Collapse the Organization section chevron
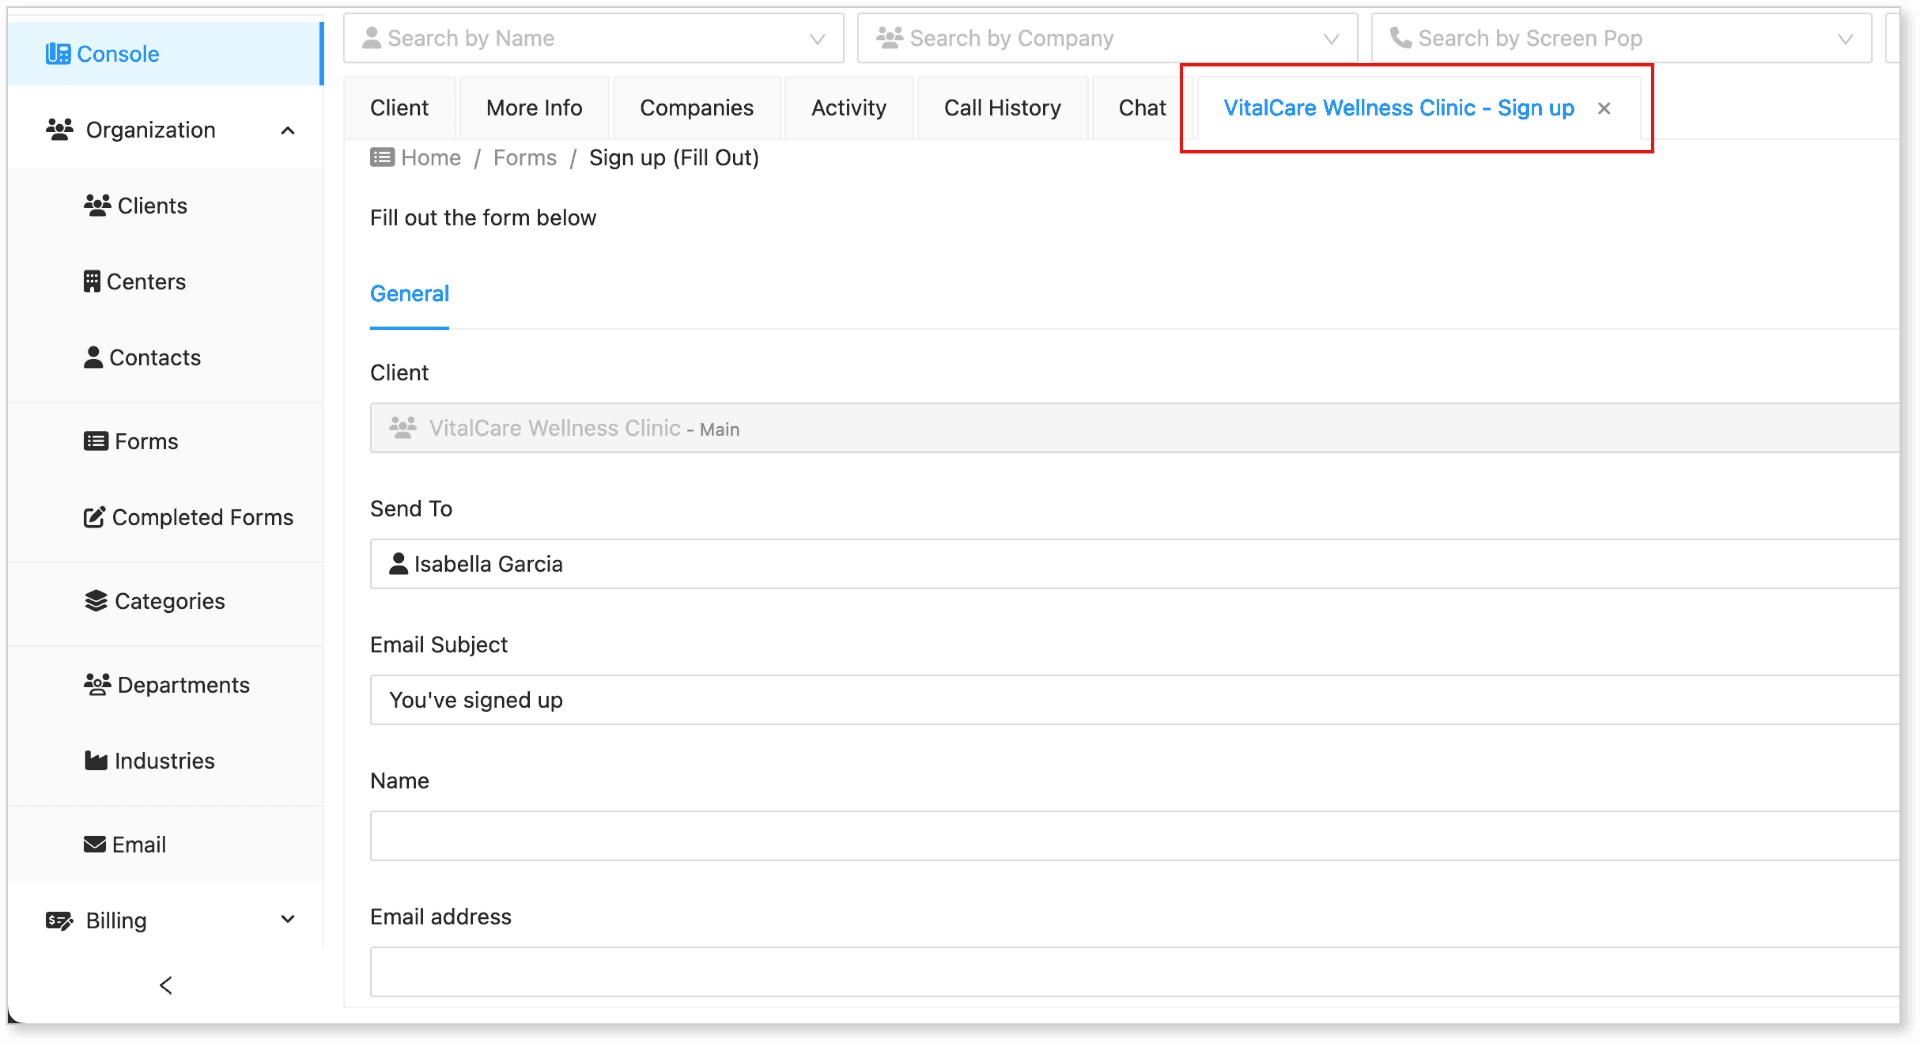1920x1043 pixels. coord(288,131)
